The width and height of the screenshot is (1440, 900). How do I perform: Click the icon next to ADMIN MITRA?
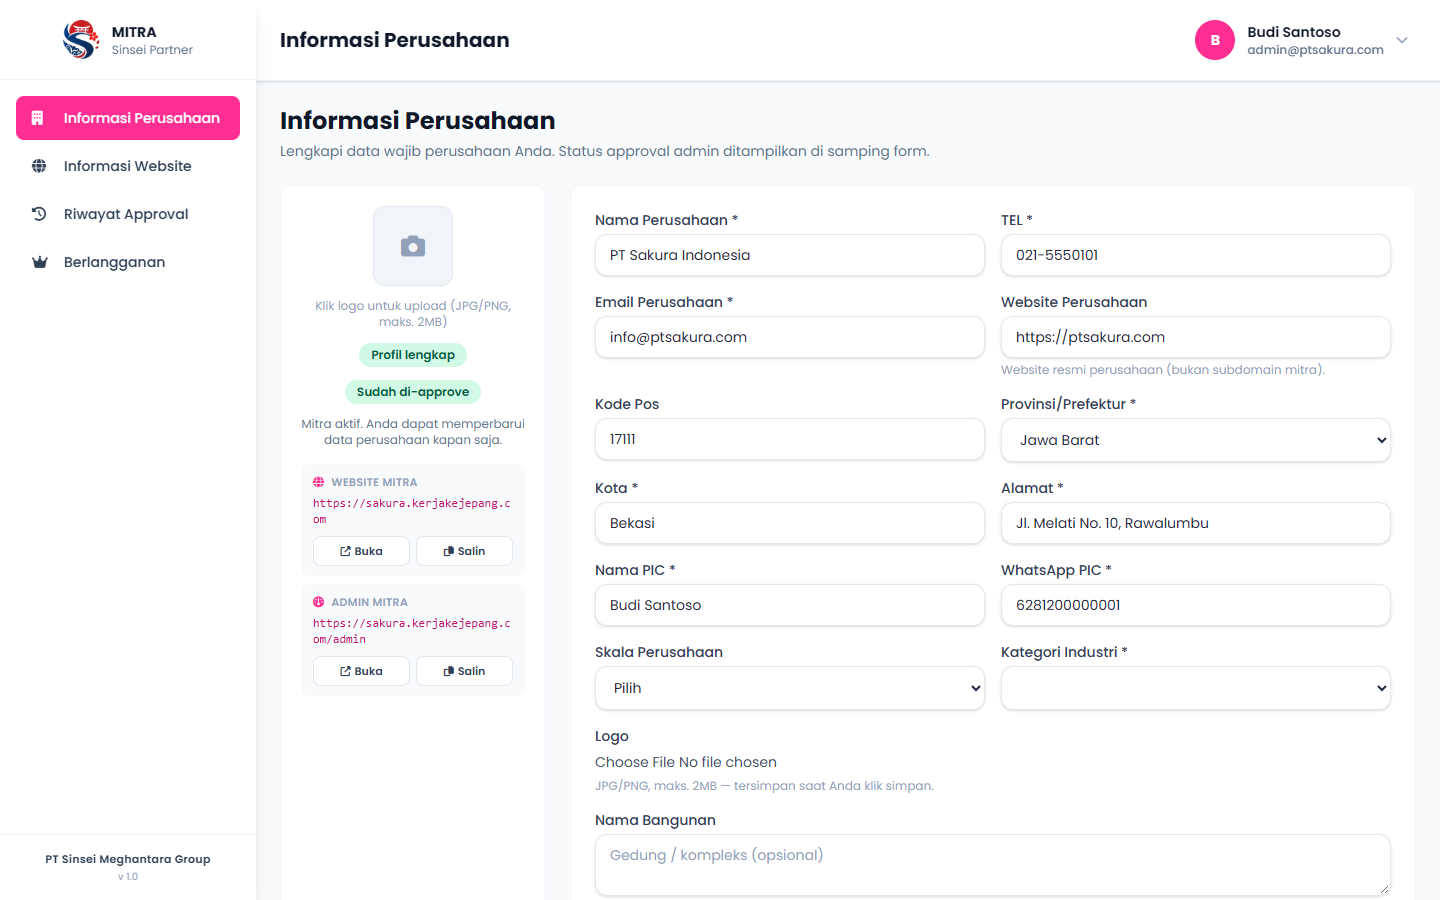(x=319, y=602)
